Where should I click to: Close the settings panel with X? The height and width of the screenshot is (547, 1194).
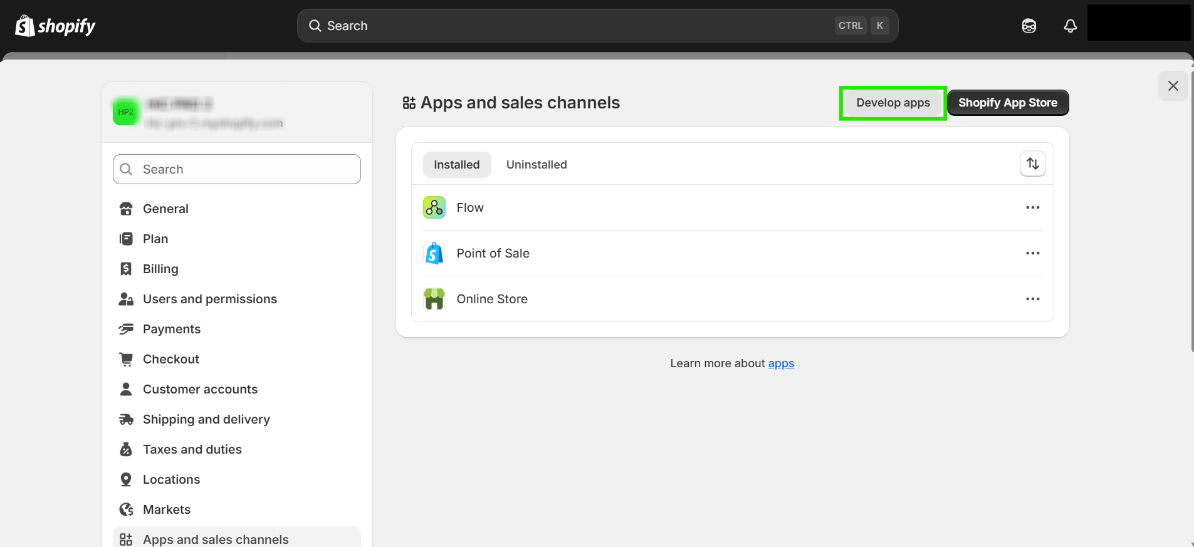[1173, 86]
